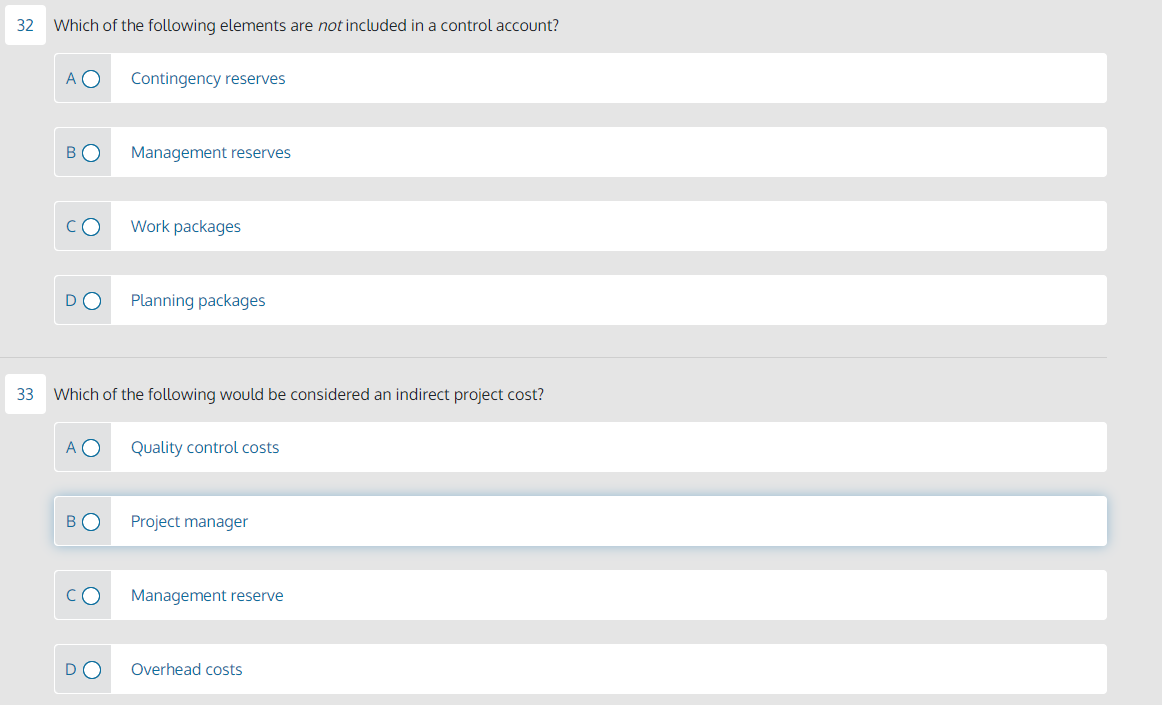
Task: Select radio button A next to Quality control costs
Action: (90, 447)
